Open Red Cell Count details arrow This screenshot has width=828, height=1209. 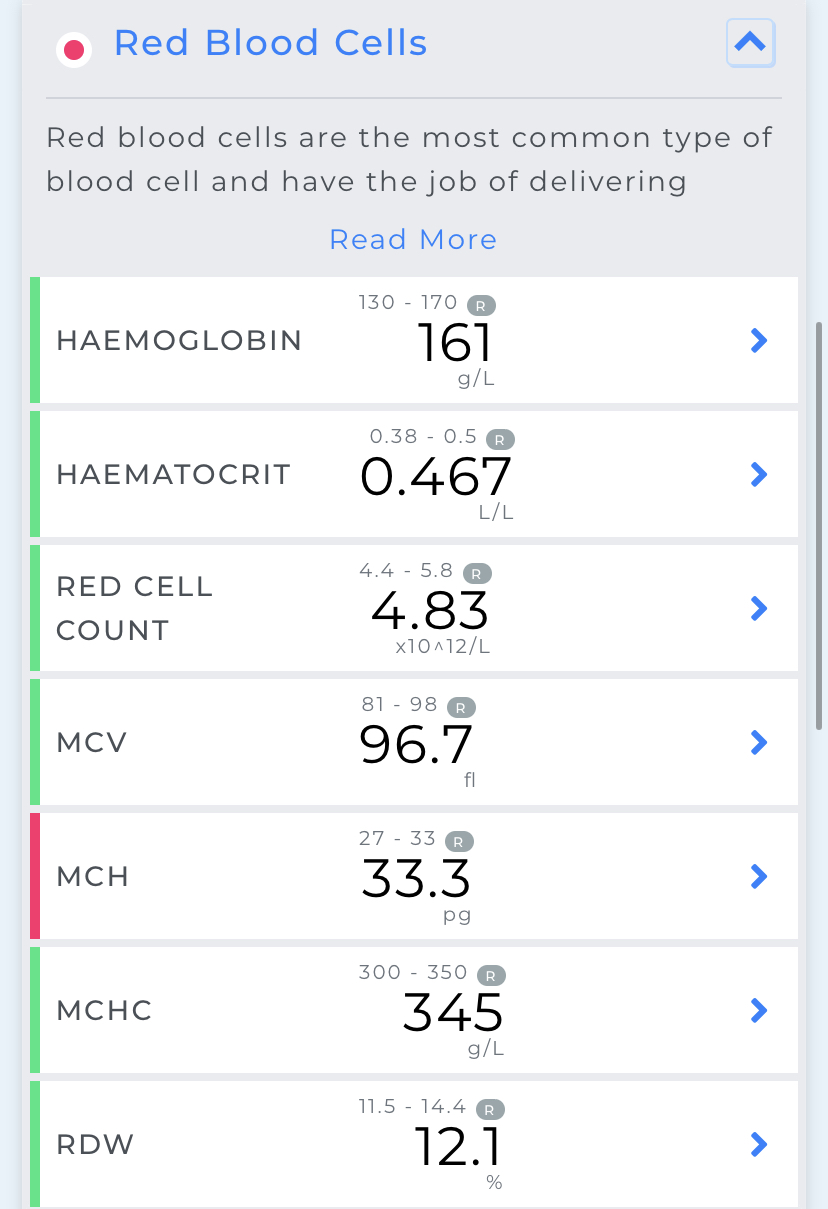759,608
